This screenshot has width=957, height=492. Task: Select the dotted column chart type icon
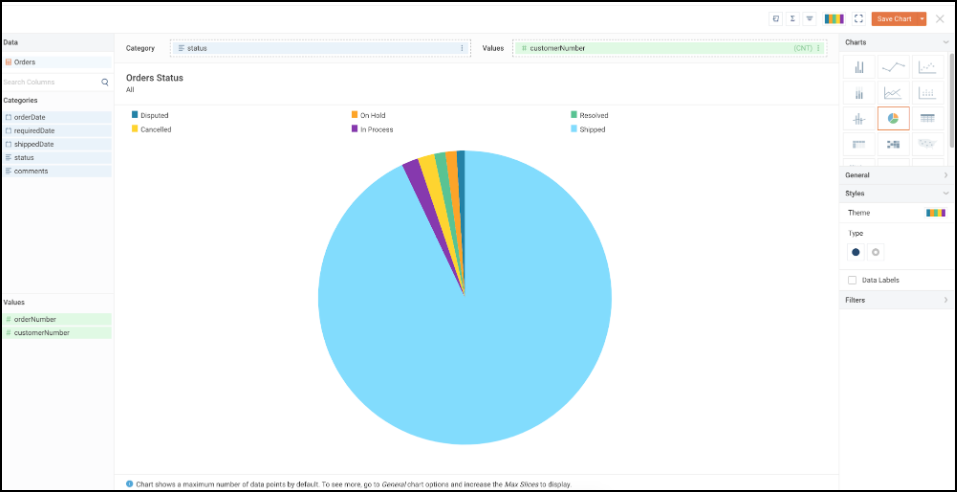[x=928, y=93]
